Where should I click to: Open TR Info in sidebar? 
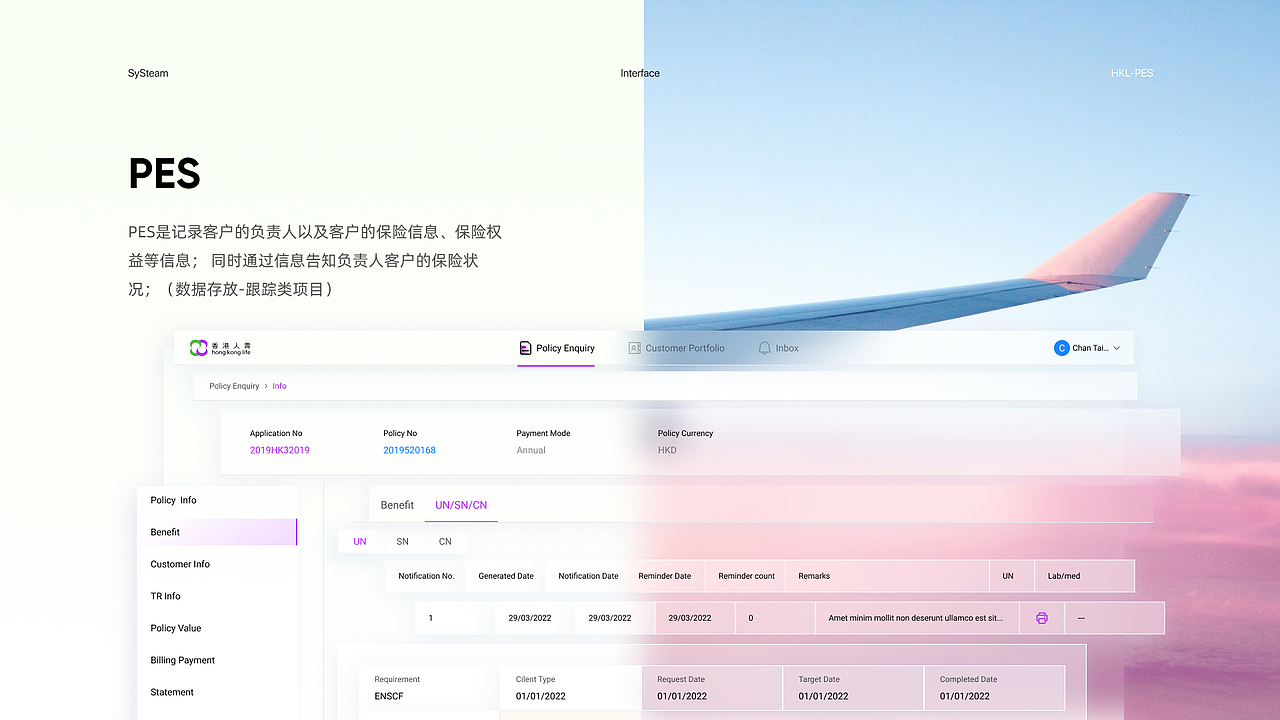tap(217, 596)
